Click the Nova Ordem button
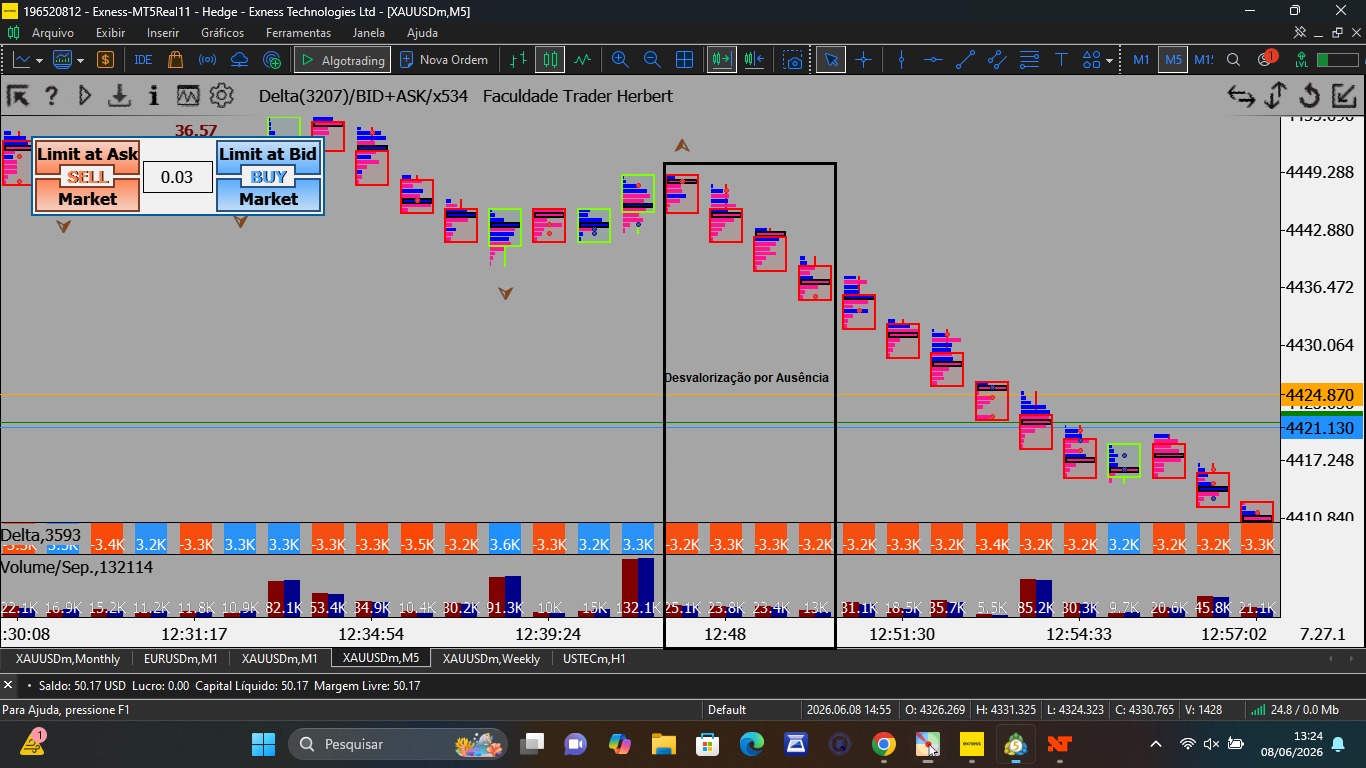1366x768 pixels. coord(444,60)
